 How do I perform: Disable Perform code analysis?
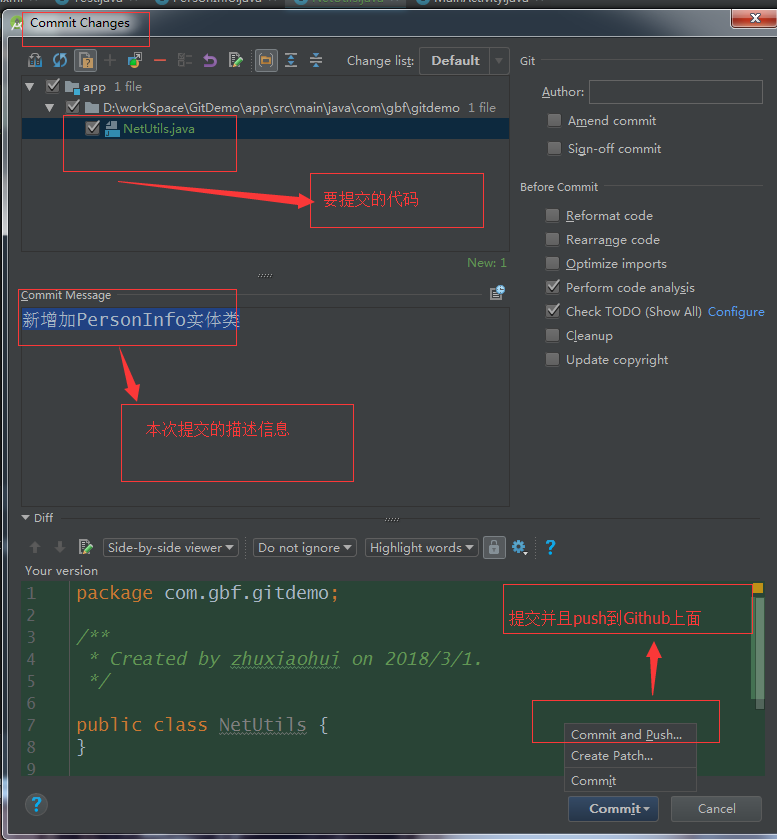[x=552, y=287]
